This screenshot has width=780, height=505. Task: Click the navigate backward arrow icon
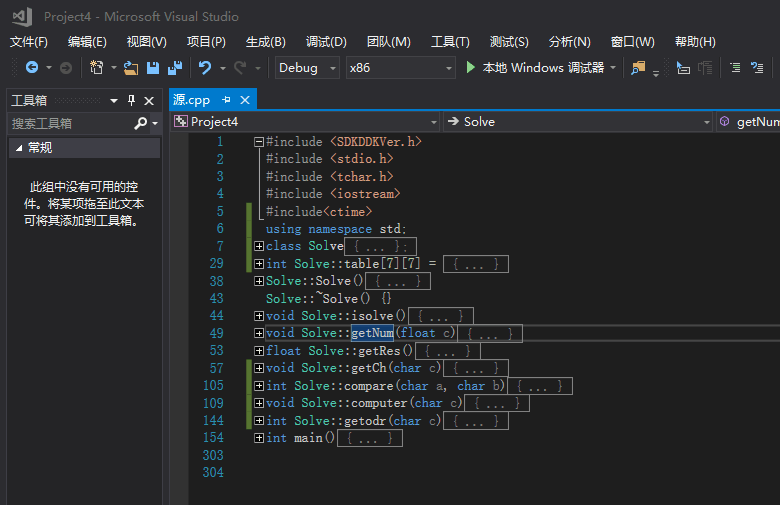[x=32, y=68]
